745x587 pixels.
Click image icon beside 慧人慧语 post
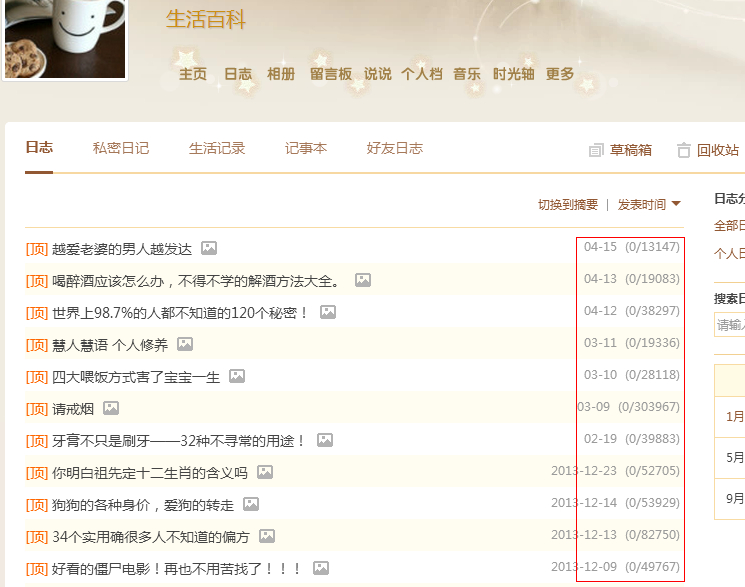(185, 344)
